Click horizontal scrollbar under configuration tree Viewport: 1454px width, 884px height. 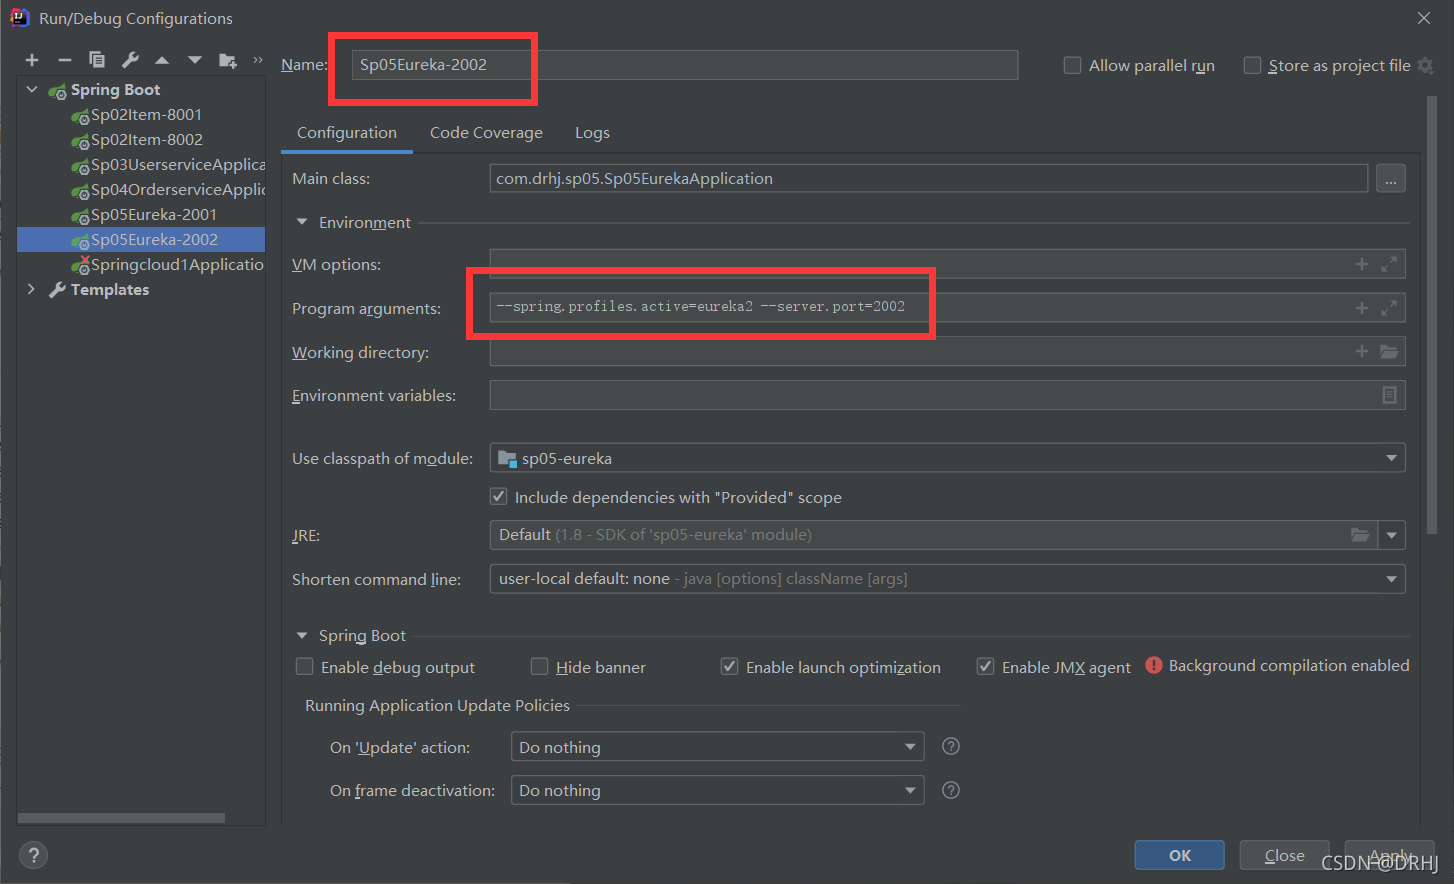click(x=121, y=818)
